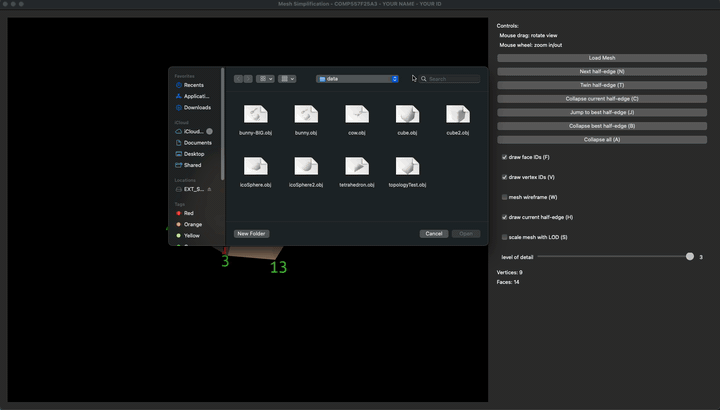Click the Collapse all (A) button
Image resolution: width=720 pixels, height=410 pixels.
pos(602,140)
